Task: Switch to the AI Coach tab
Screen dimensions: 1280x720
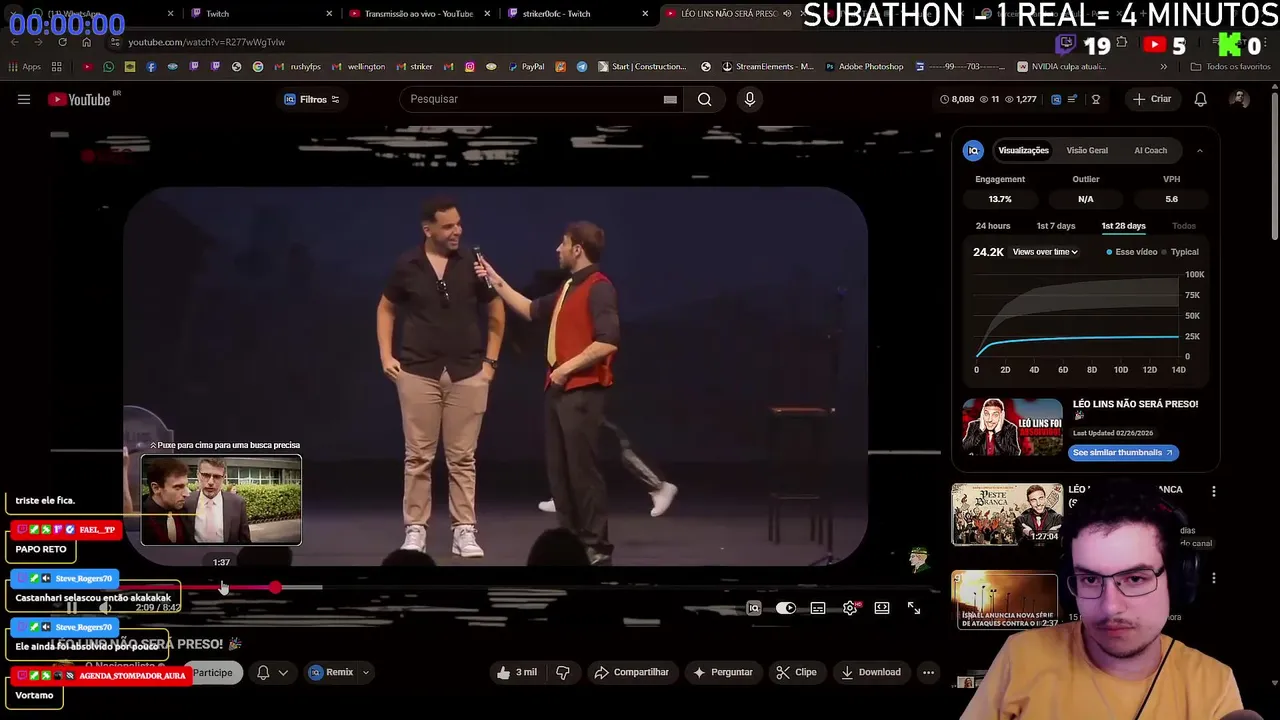Action: [x=1150, y=150]
